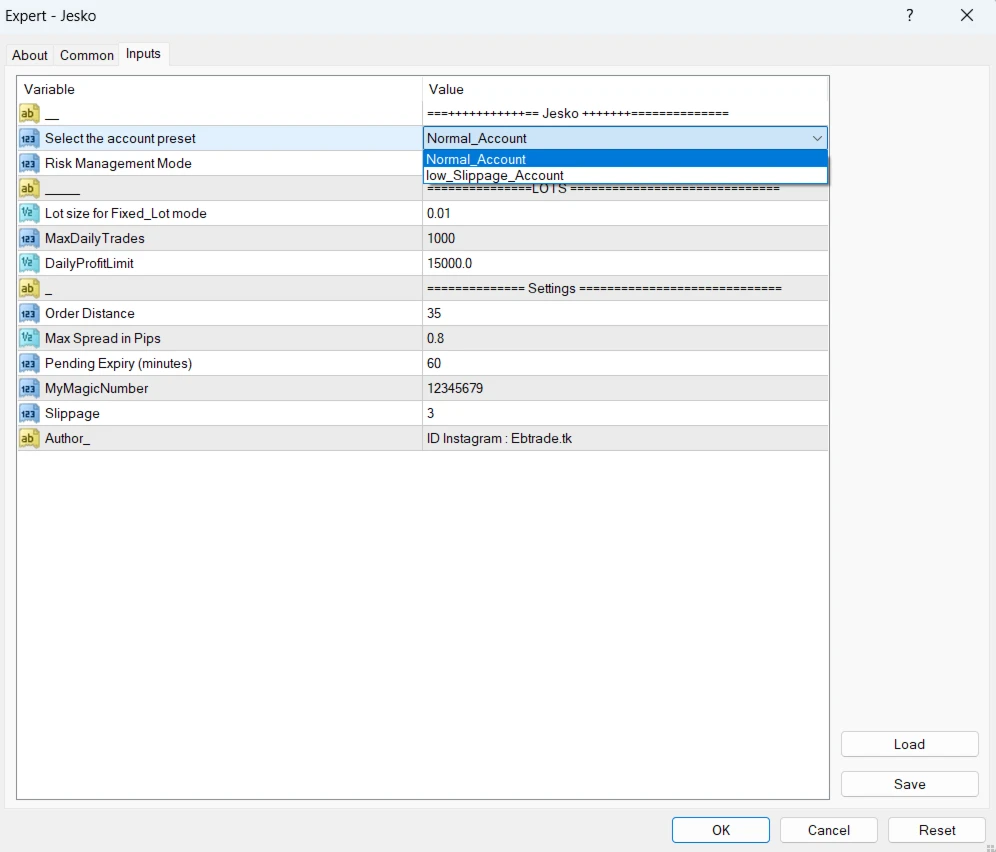Viewport: 996px width, 852px height.
Task: Click the icon beside Lot size for Fixed_Lot mode
Action: point(29,213)
